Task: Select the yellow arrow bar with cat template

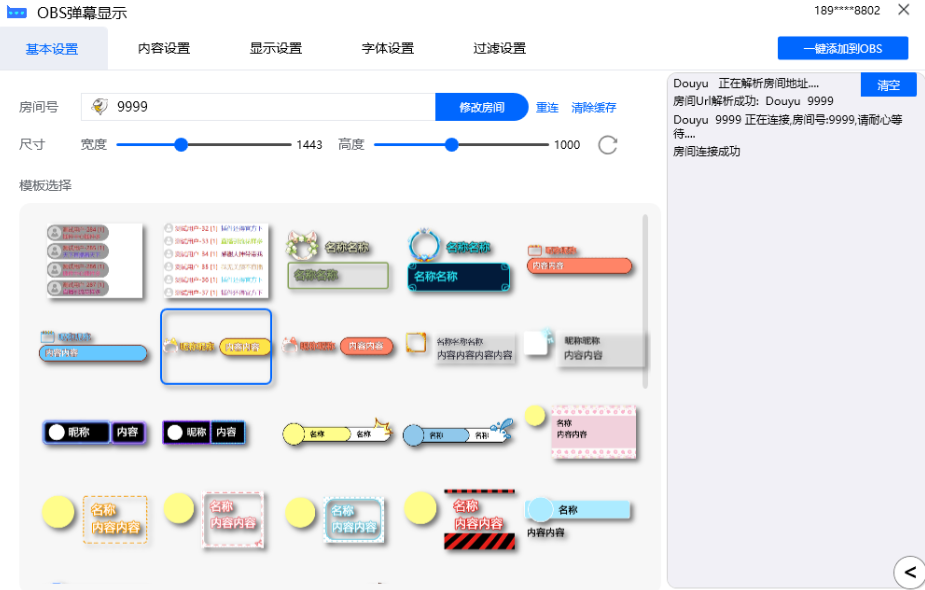Action: coord(338,432)
